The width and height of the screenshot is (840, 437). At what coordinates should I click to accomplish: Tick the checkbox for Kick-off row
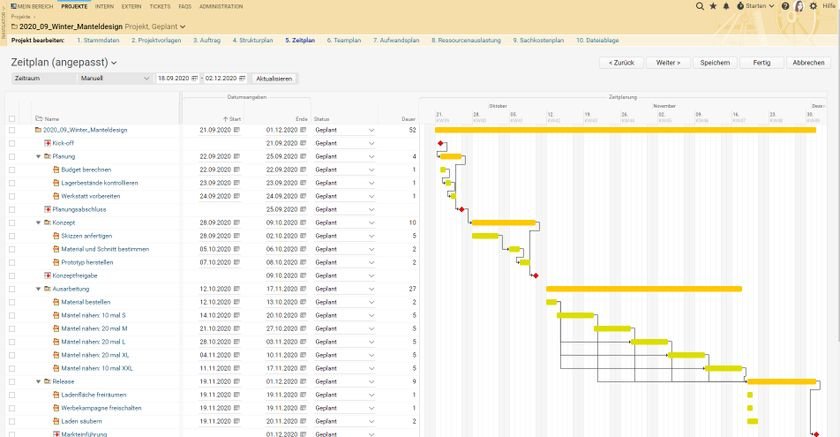pyautogui.click(x=12, y=144)
